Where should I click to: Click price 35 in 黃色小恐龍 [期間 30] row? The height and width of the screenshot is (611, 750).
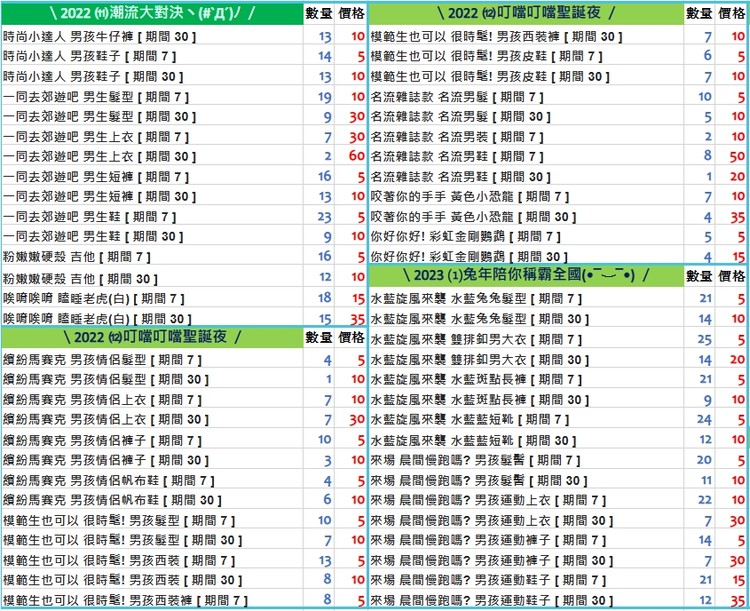[737, 217]
